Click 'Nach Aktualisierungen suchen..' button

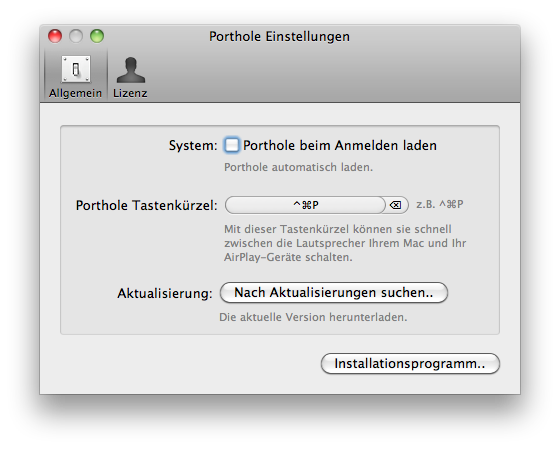click(334, 293)
